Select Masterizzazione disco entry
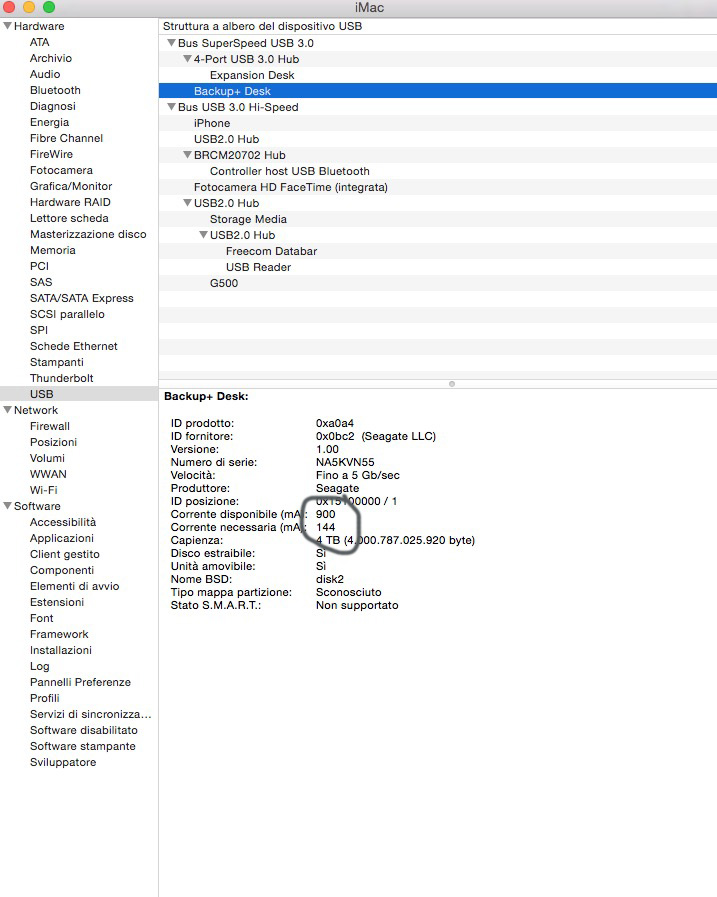Screen dimensions: 717x897 tap(88, 235)
